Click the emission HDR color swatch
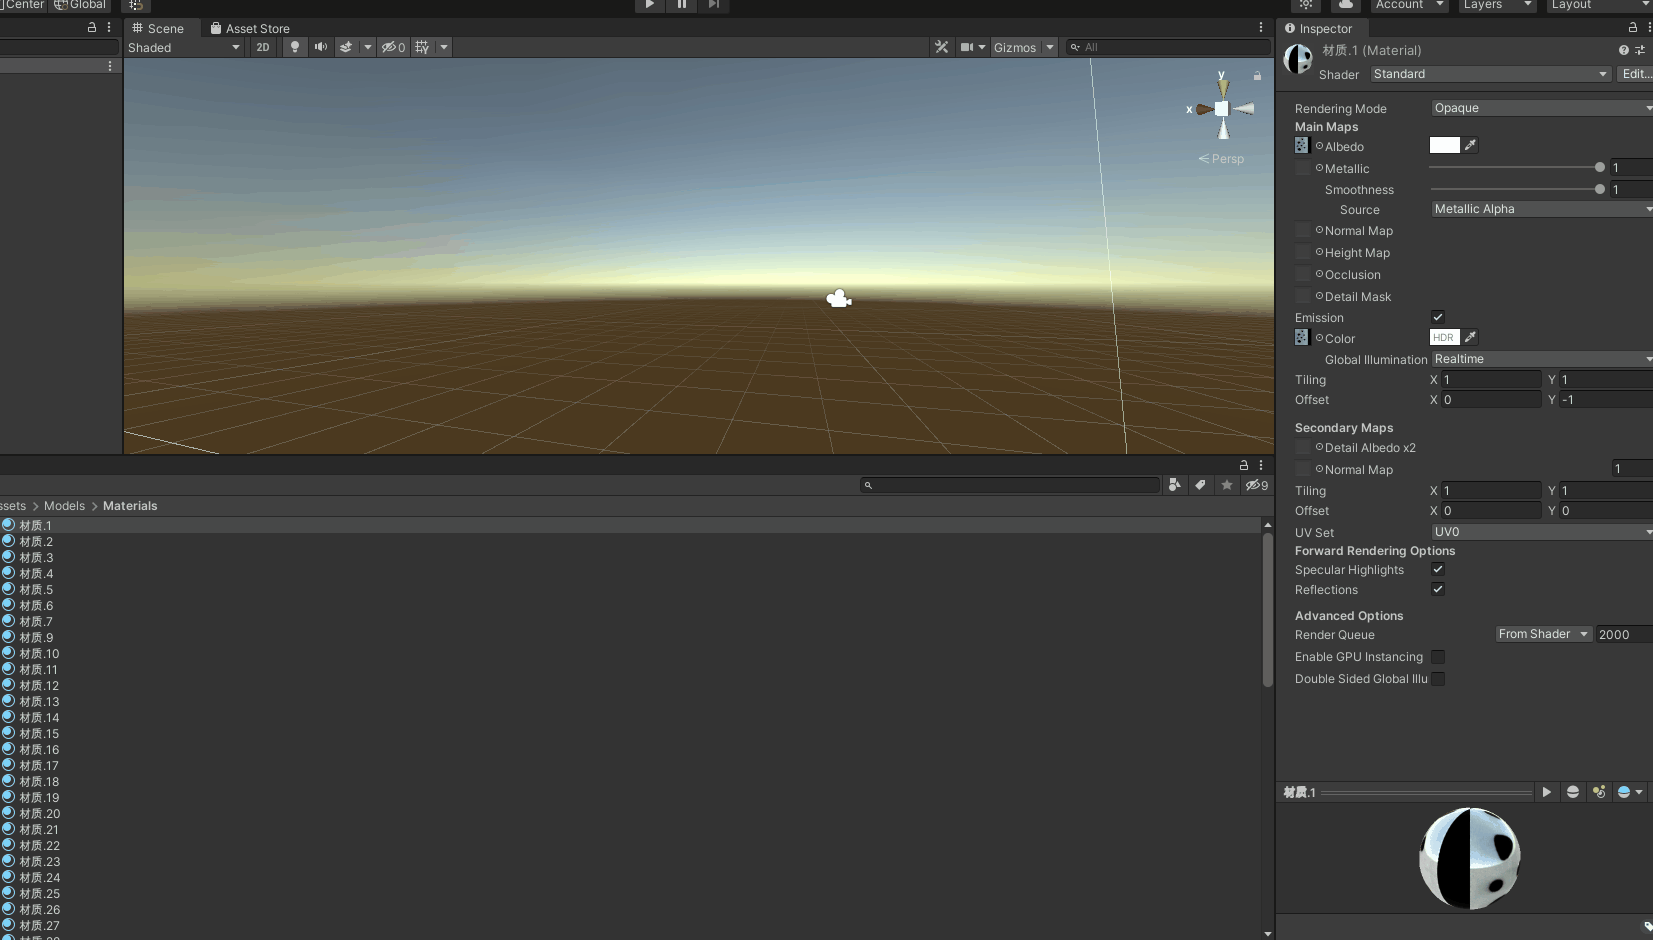The image size is (1653, 940). pos(1445,337)
